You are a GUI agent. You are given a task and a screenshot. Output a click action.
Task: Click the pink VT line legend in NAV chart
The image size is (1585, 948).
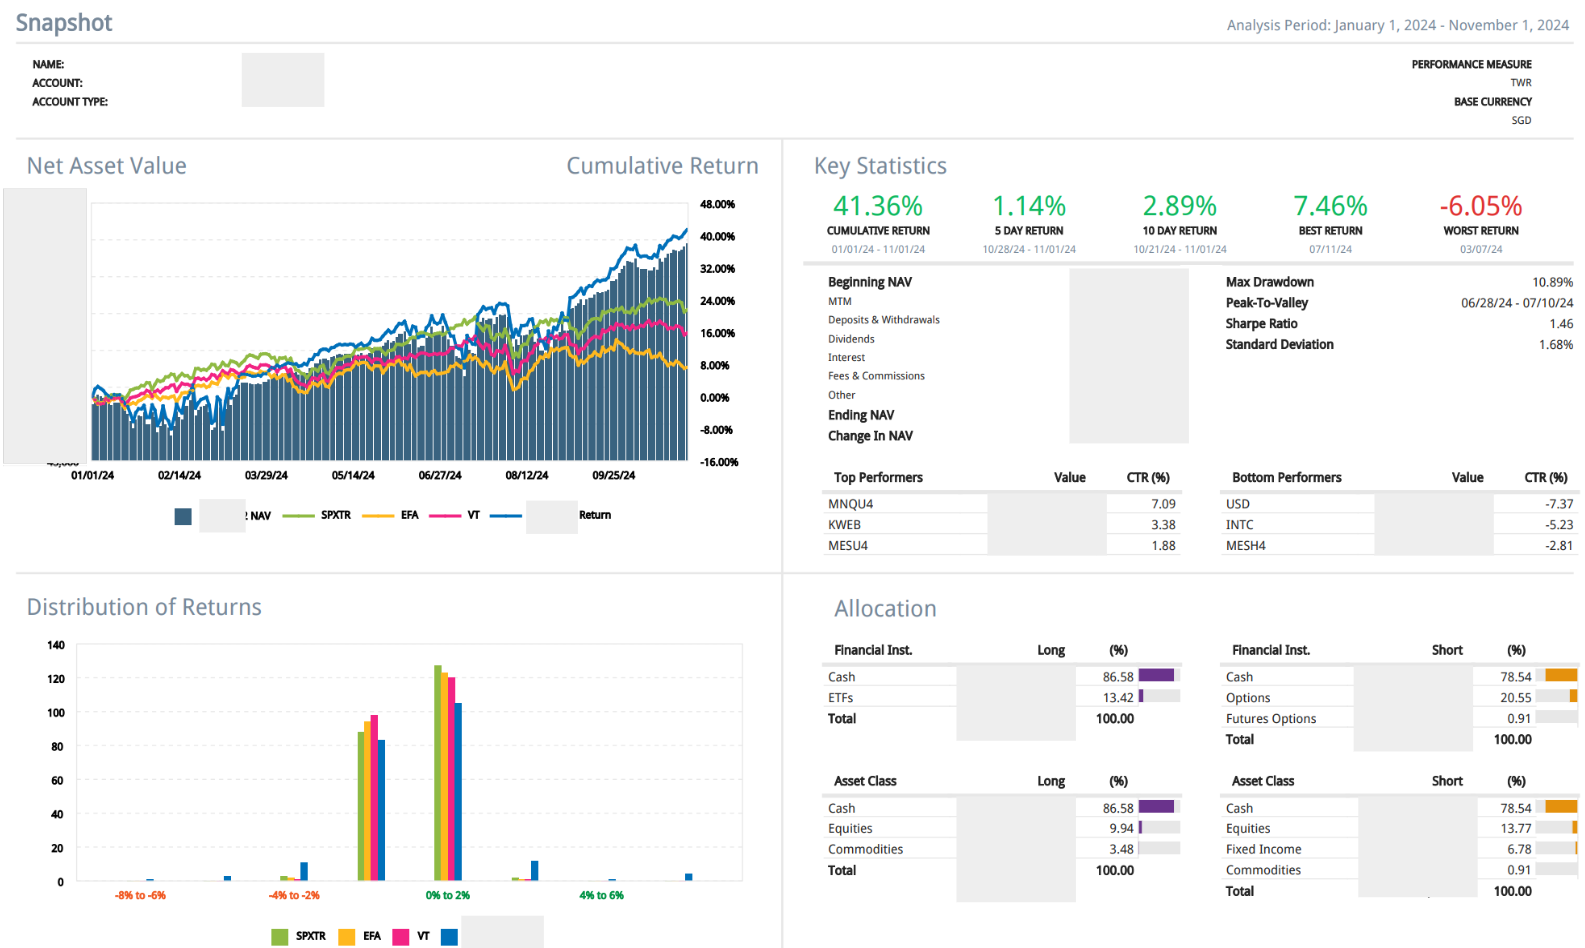445,516
